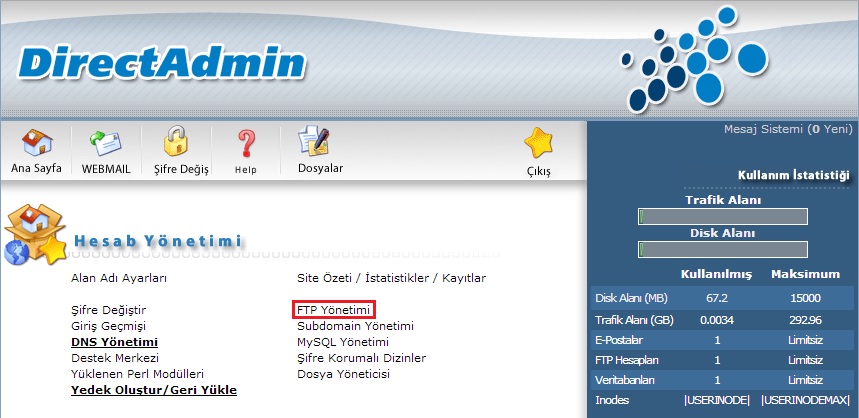Click the Ana Sayfa label
This screenshot has width=859, height=418.
click(36, 168)
